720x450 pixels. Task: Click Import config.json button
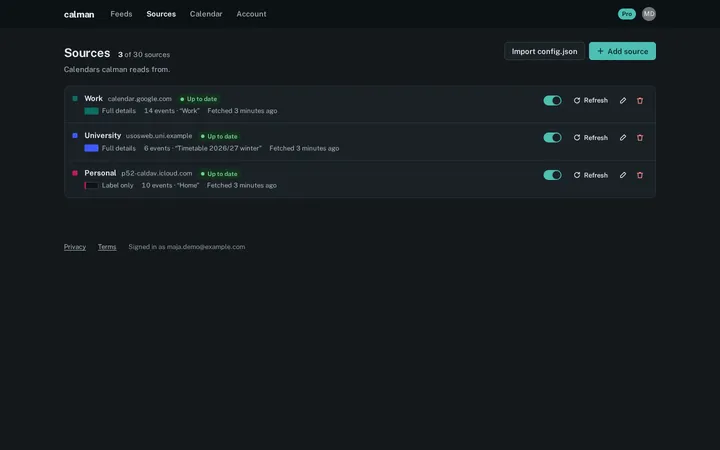coord(544,51)
